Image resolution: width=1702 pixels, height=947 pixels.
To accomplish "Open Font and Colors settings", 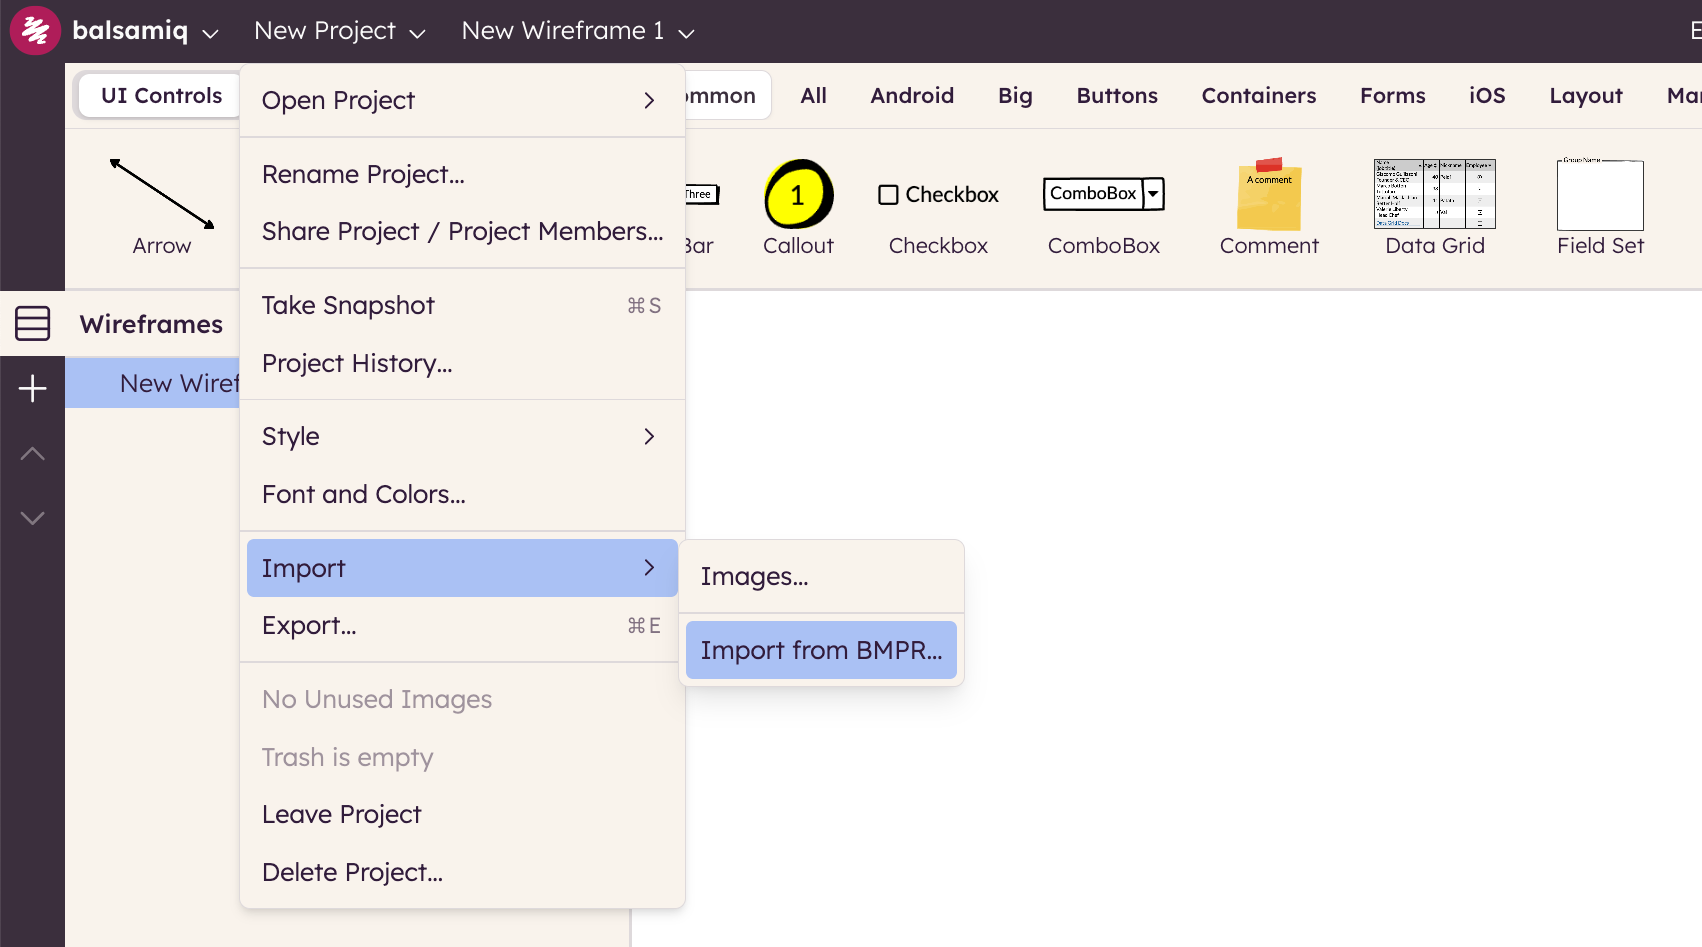I will pos(364,495).
